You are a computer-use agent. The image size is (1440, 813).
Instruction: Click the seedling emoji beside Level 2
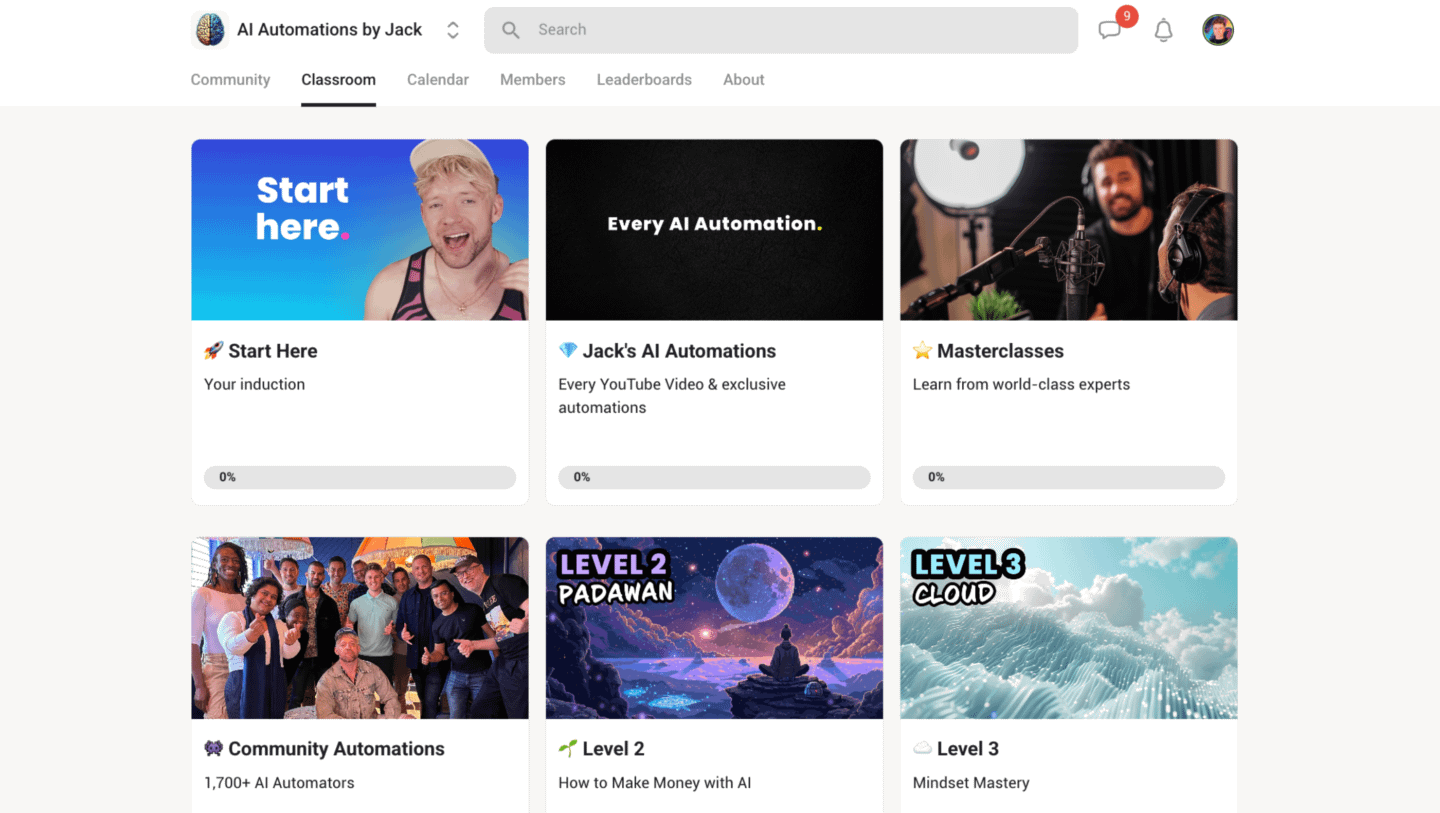[568, 749]
